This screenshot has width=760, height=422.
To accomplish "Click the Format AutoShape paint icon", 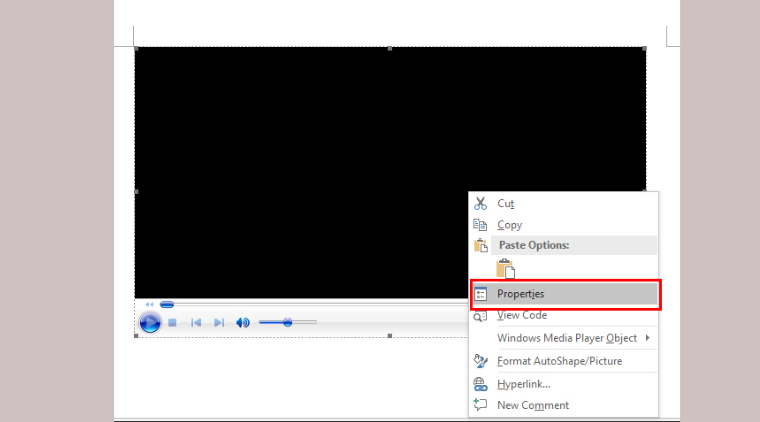I will pos(480,361).
